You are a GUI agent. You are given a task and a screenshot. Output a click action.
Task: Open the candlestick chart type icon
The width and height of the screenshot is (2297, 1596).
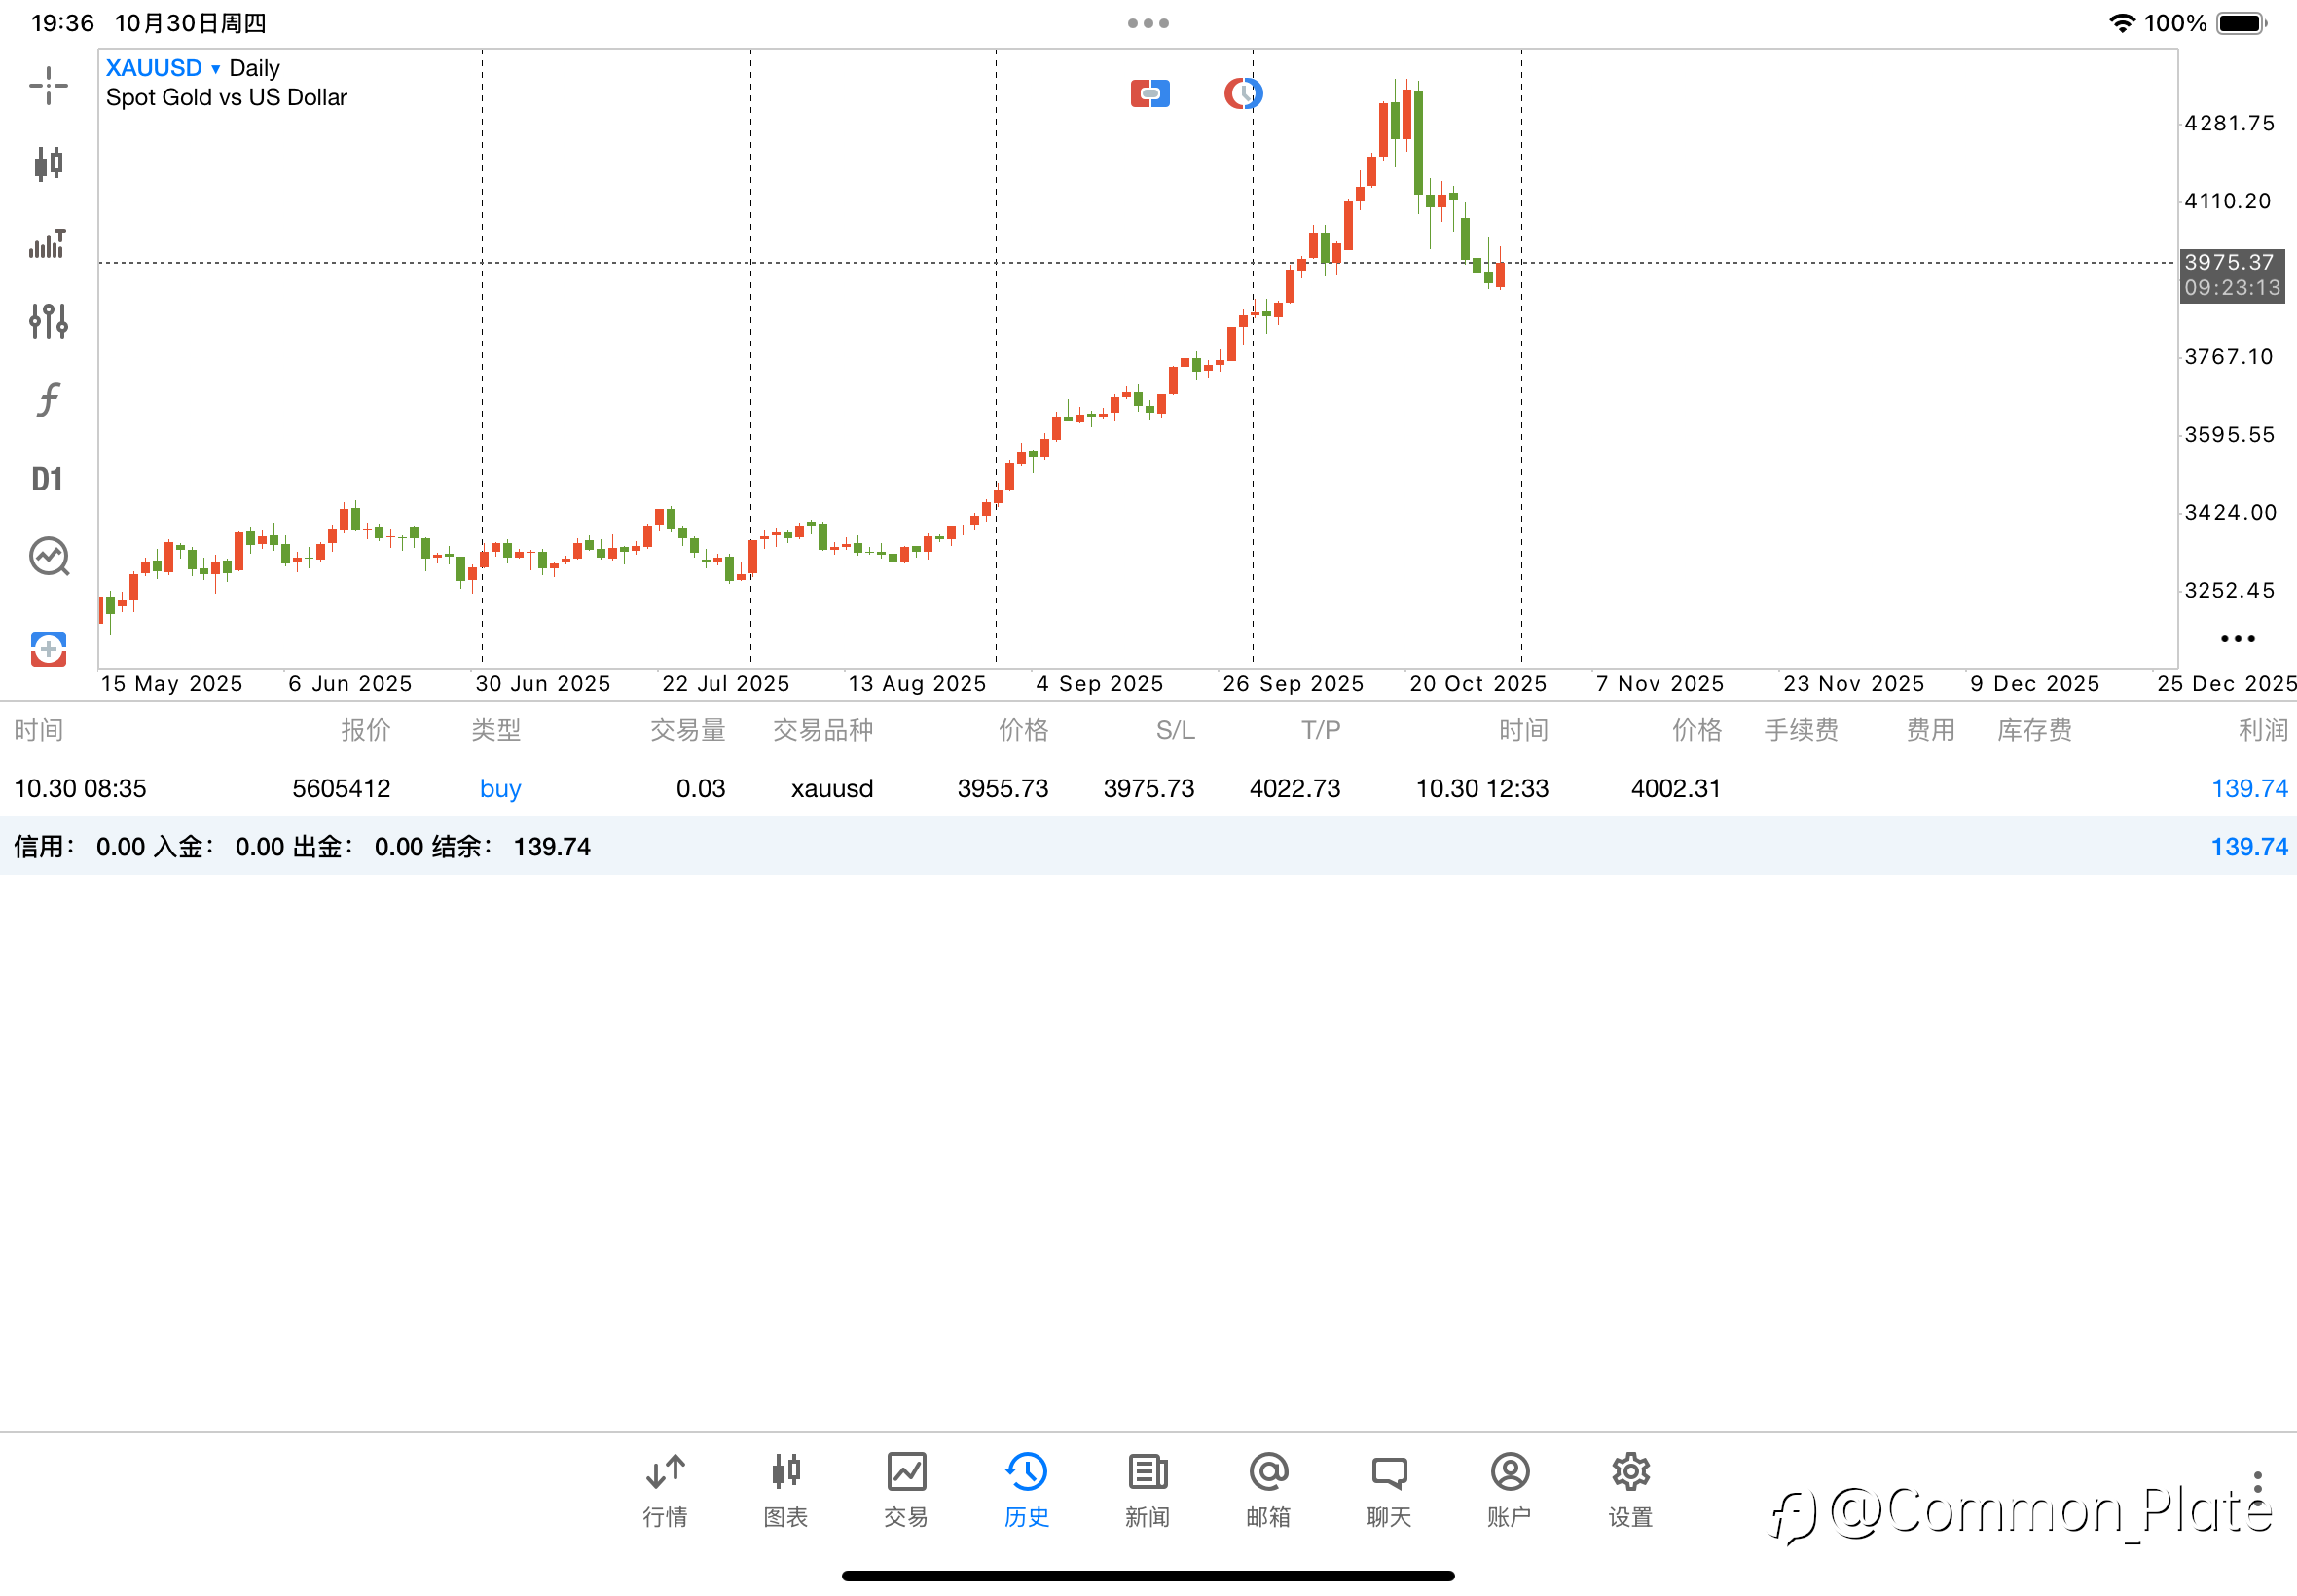point(48,163)
